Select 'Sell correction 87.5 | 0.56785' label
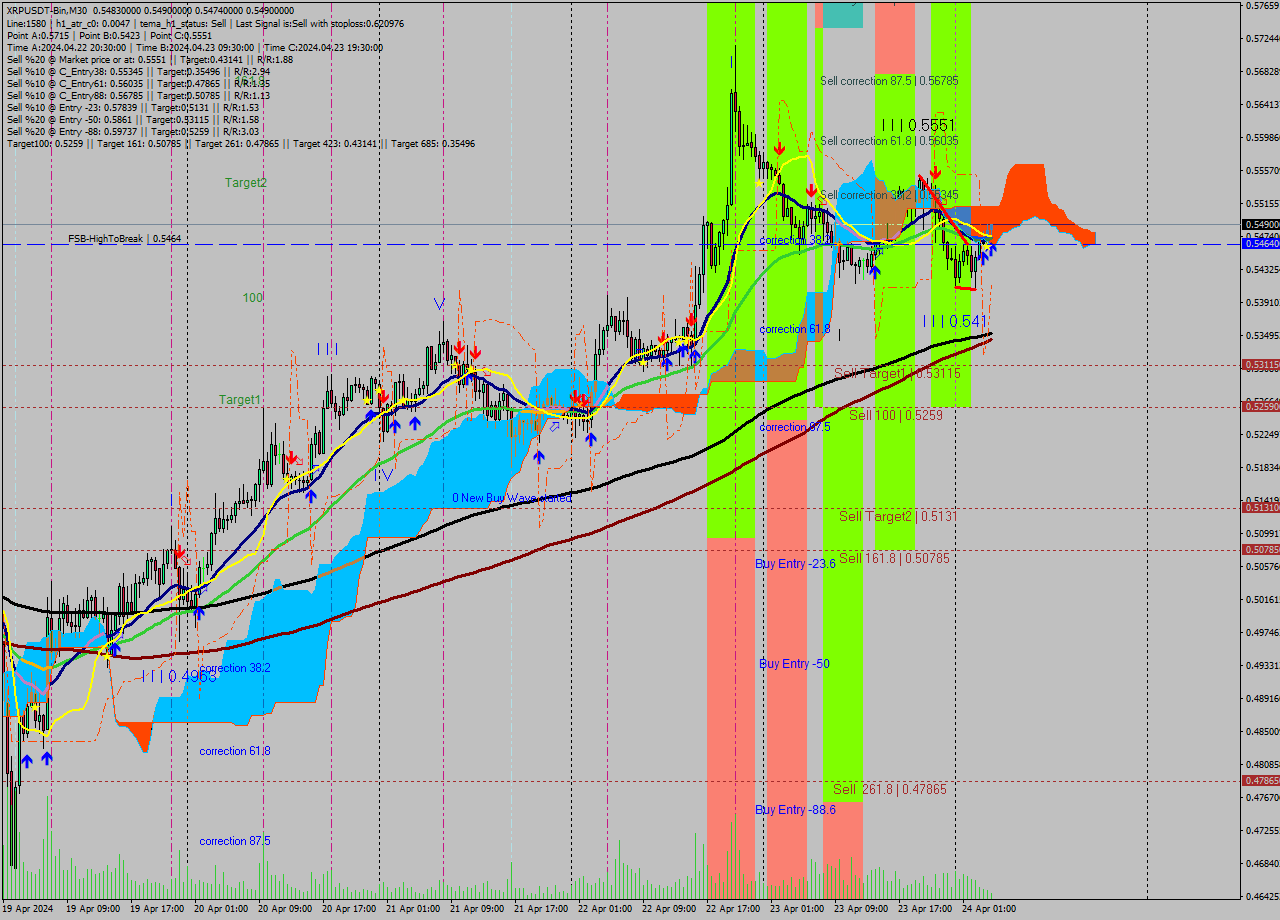Viewport: 1280px width, 920px height. (x=889, y=81)
